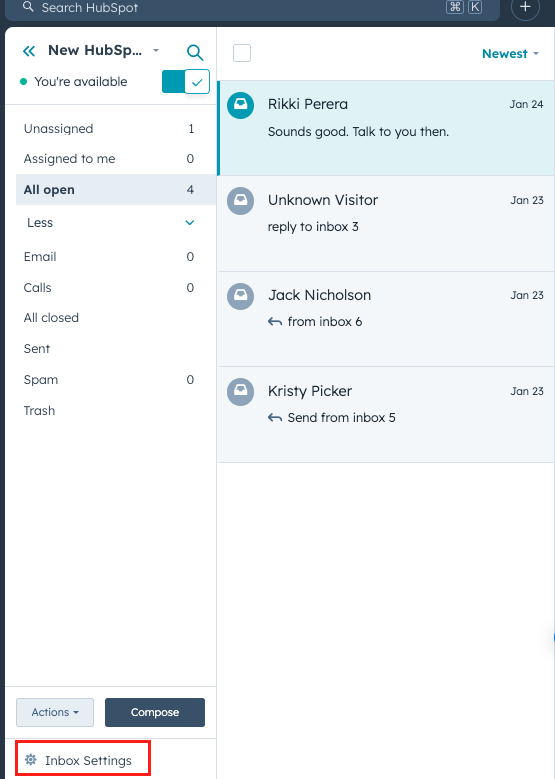Check the select all conversations checkbox
The width and height of the screenshot is (555, 779).
[242, 53]
